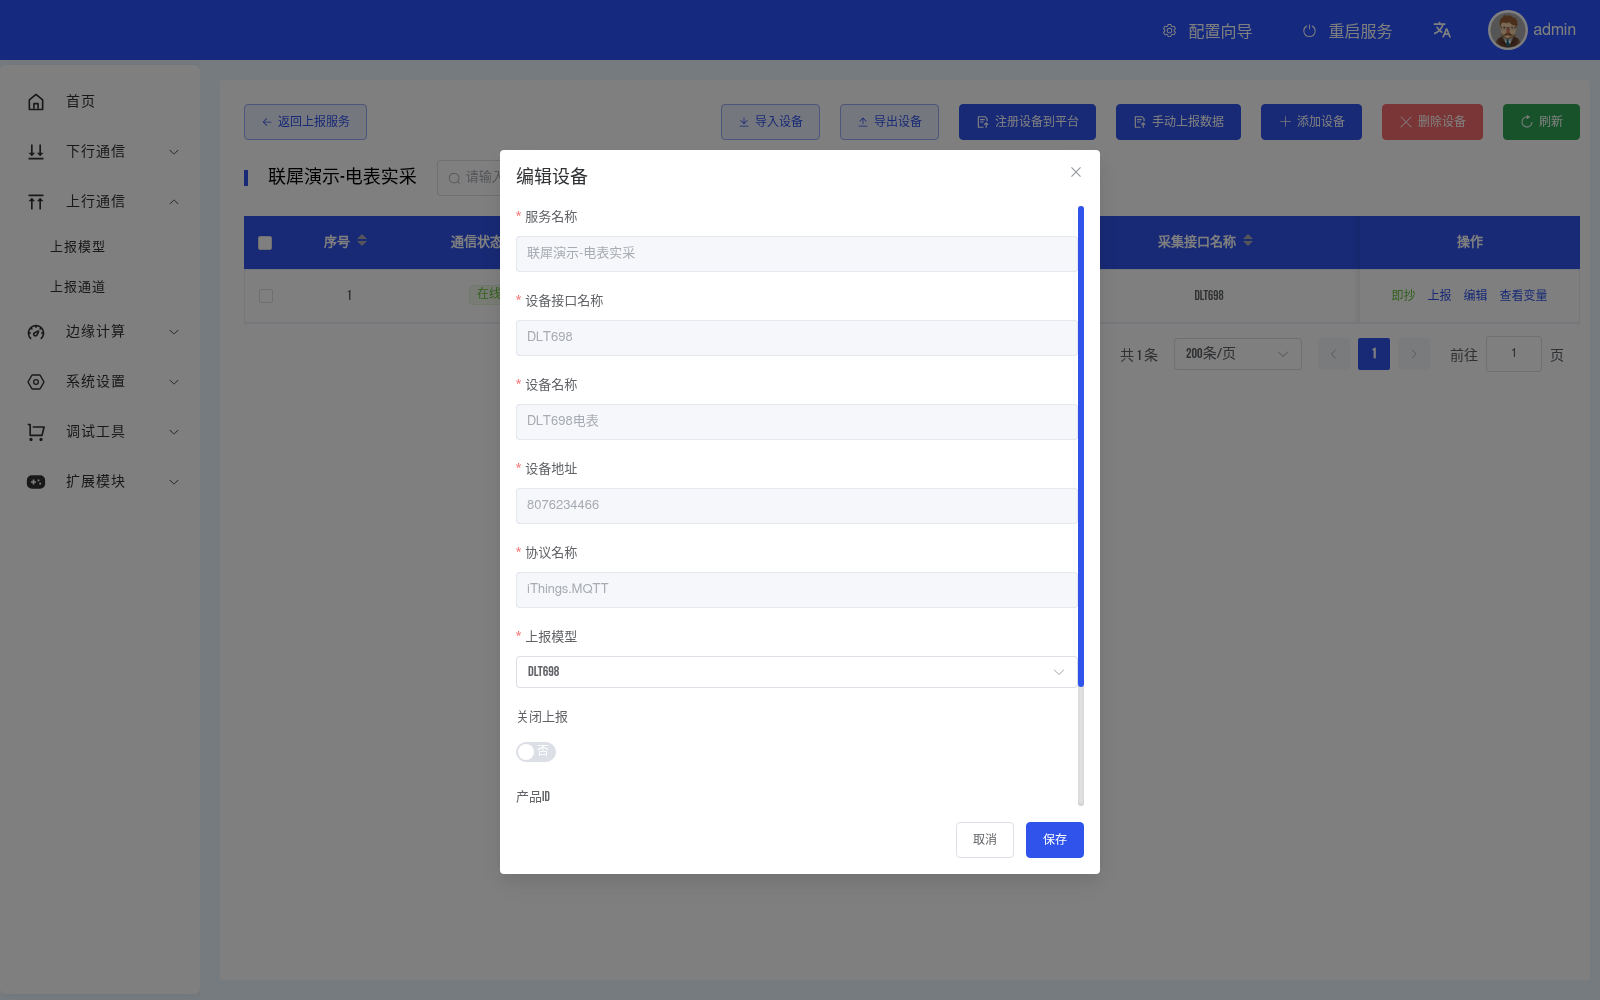Click the 边缘计算 gauge icon

pyautogui.click(x=36, y=331)
